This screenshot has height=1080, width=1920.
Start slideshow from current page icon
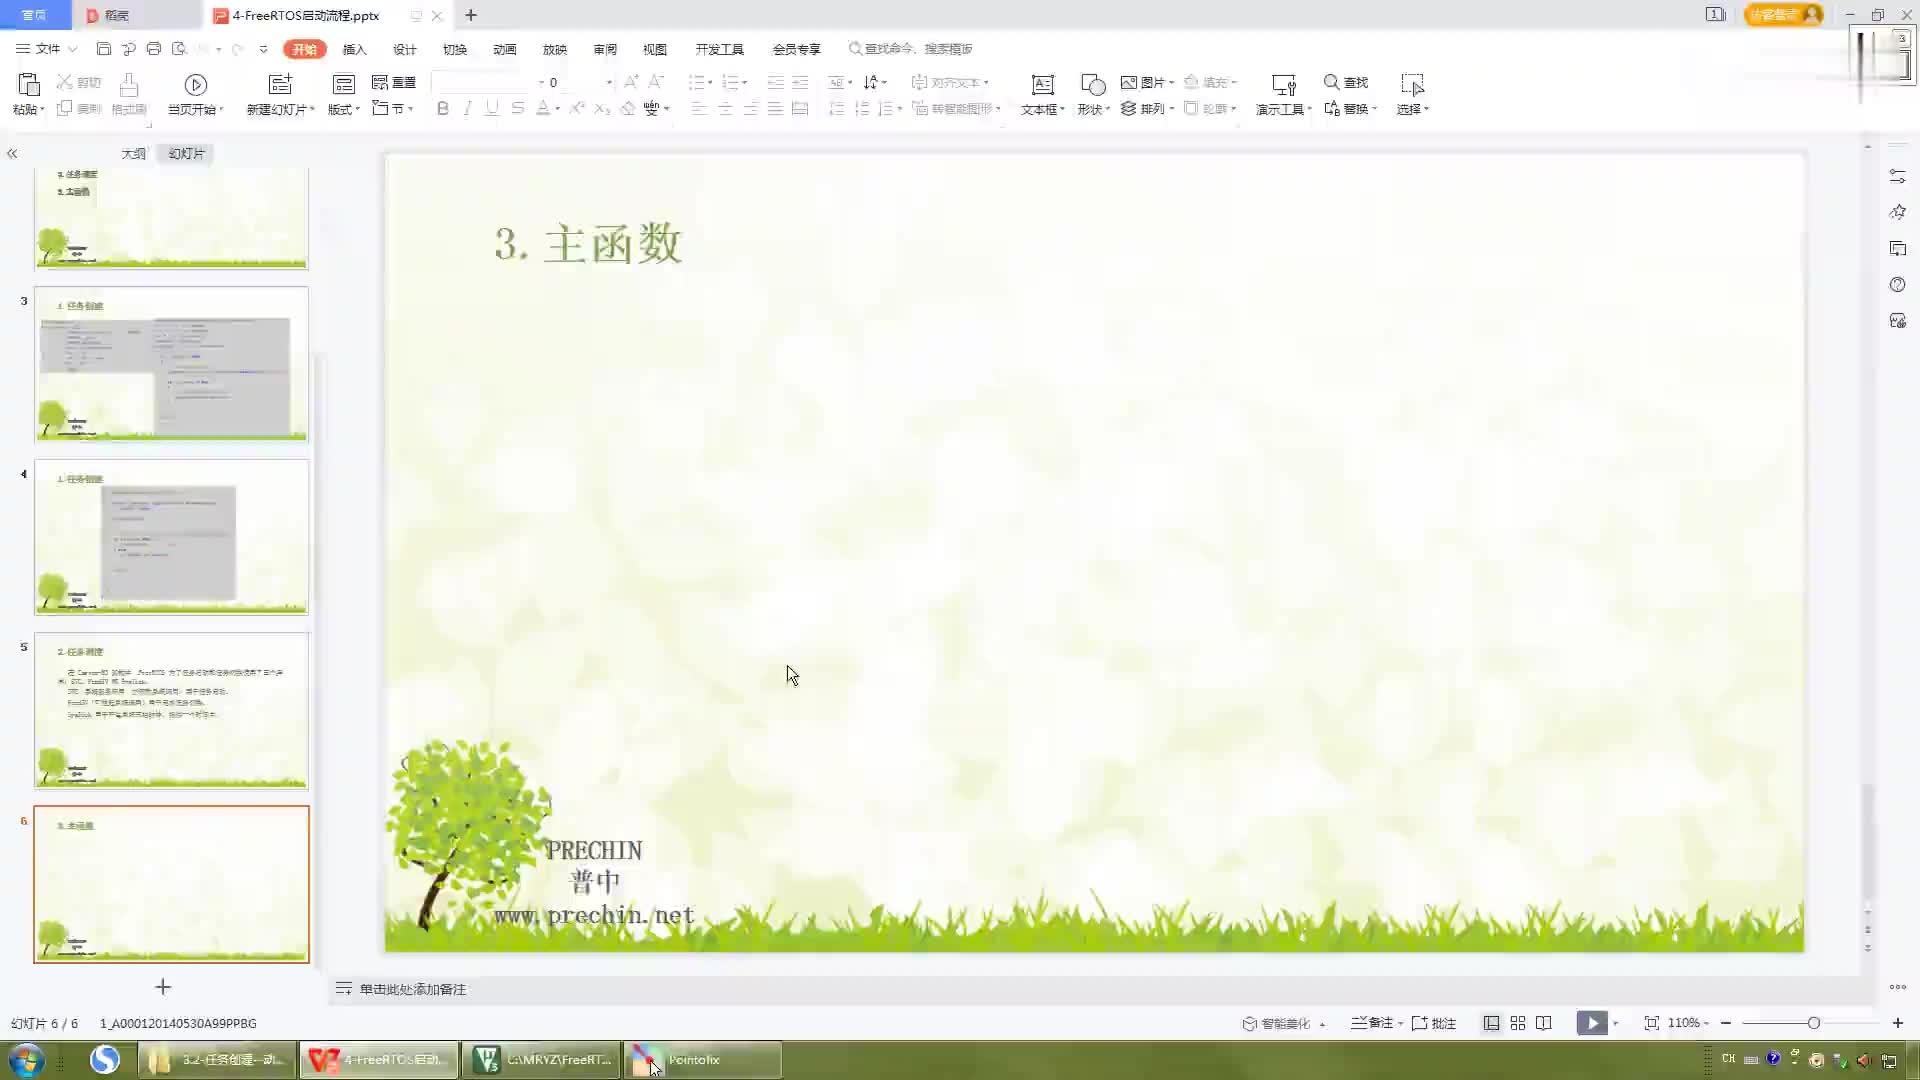point(196,85)
